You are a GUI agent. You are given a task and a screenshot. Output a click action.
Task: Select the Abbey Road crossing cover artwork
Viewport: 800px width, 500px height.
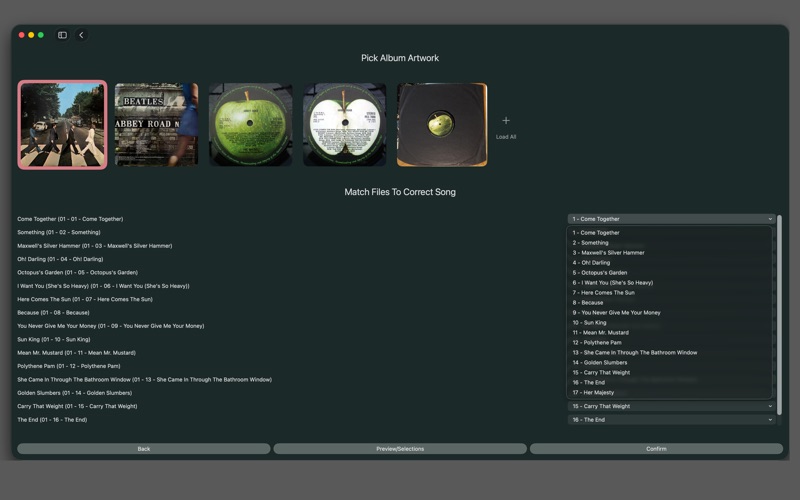62,124
